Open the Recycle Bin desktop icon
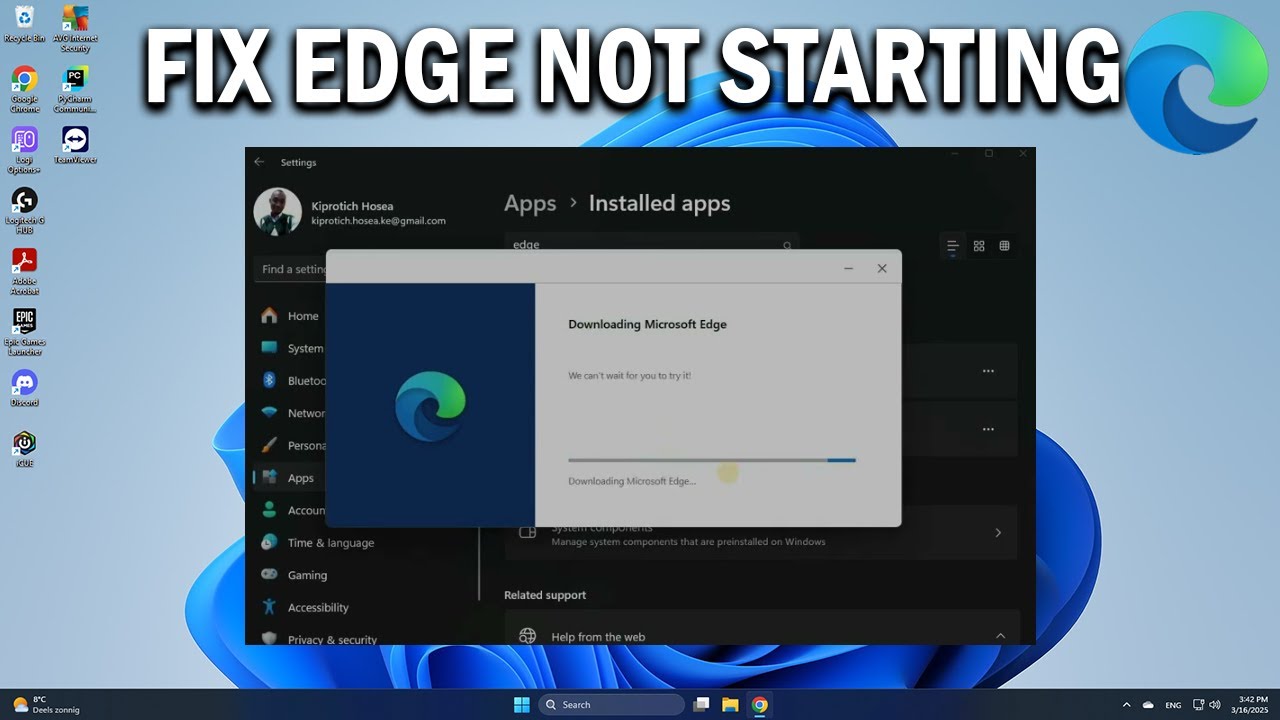The height and width of the screenshot is (720, 1280). pos(24,23)
